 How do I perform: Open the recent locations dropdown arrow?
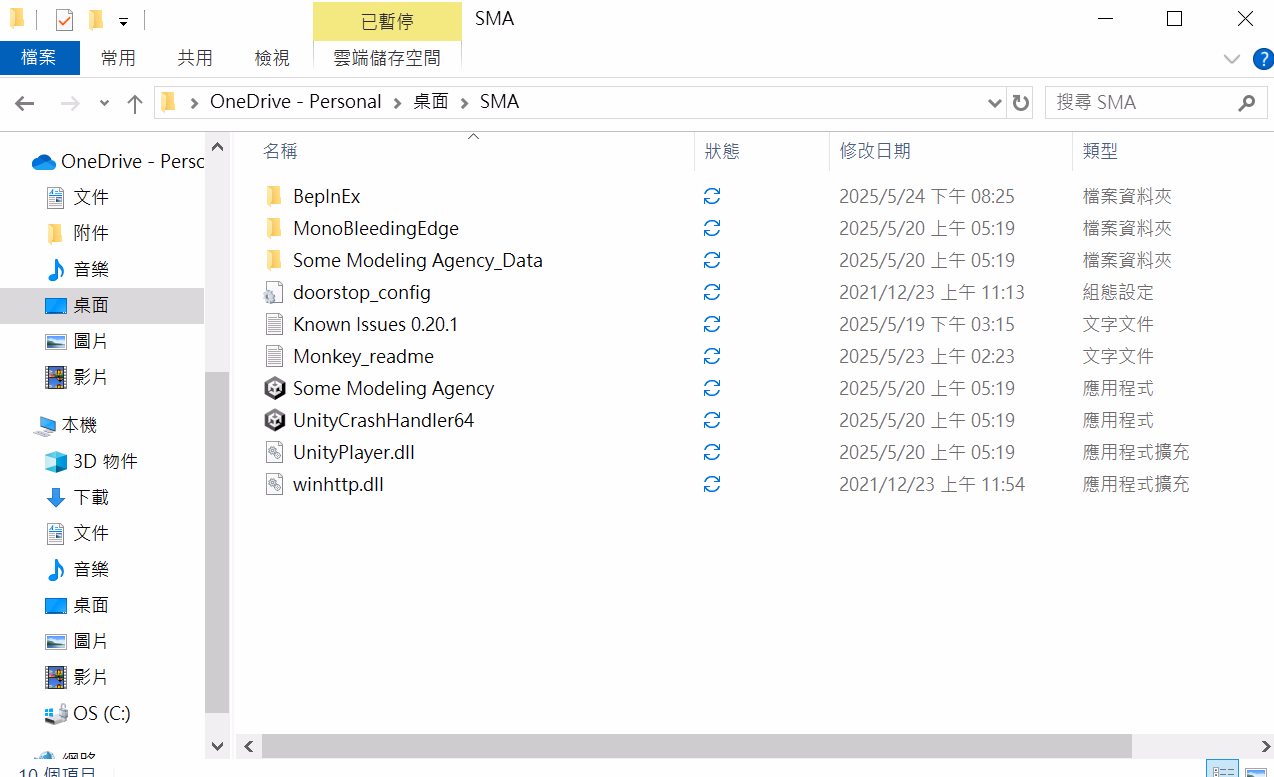tap(104, 103)
